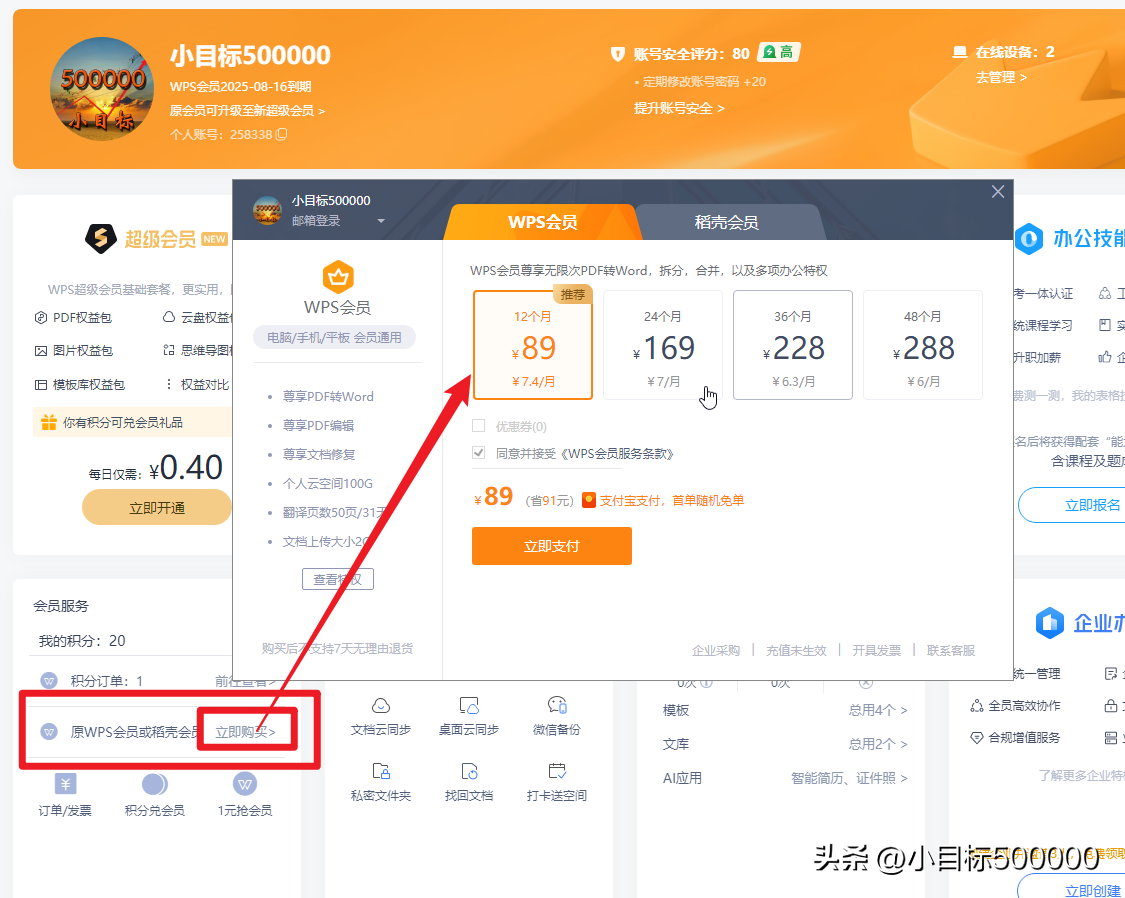Viewport: 1125px width, 898px height.
Task: Click the 1元抢会员 icon
Action: [245, 784]
